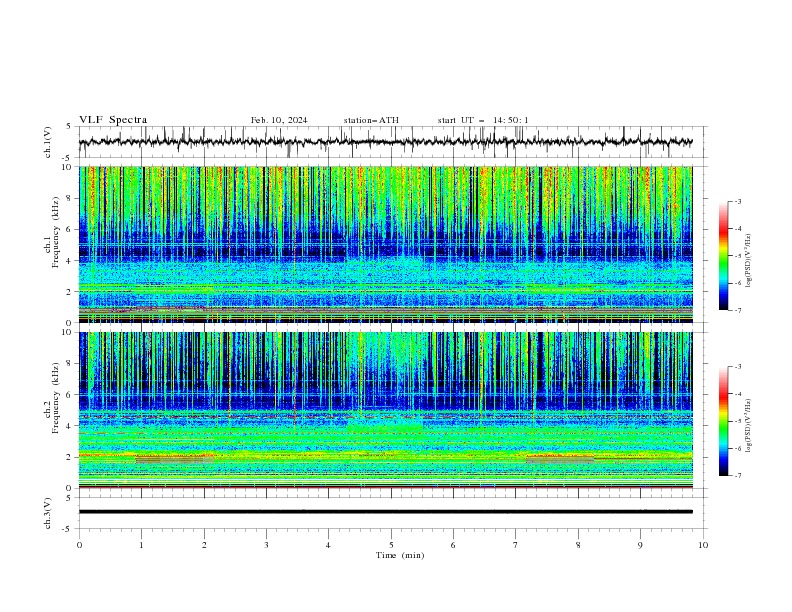The image size is (792, 612).
Task: Select the "Time (min)" axis label
Action: pyautogui.click(x=400, y=555)
